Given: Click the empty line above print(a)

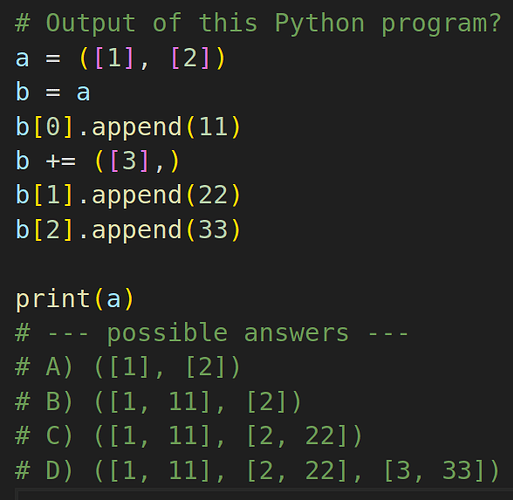Looking at the screenshot, I should click(256, 264).
